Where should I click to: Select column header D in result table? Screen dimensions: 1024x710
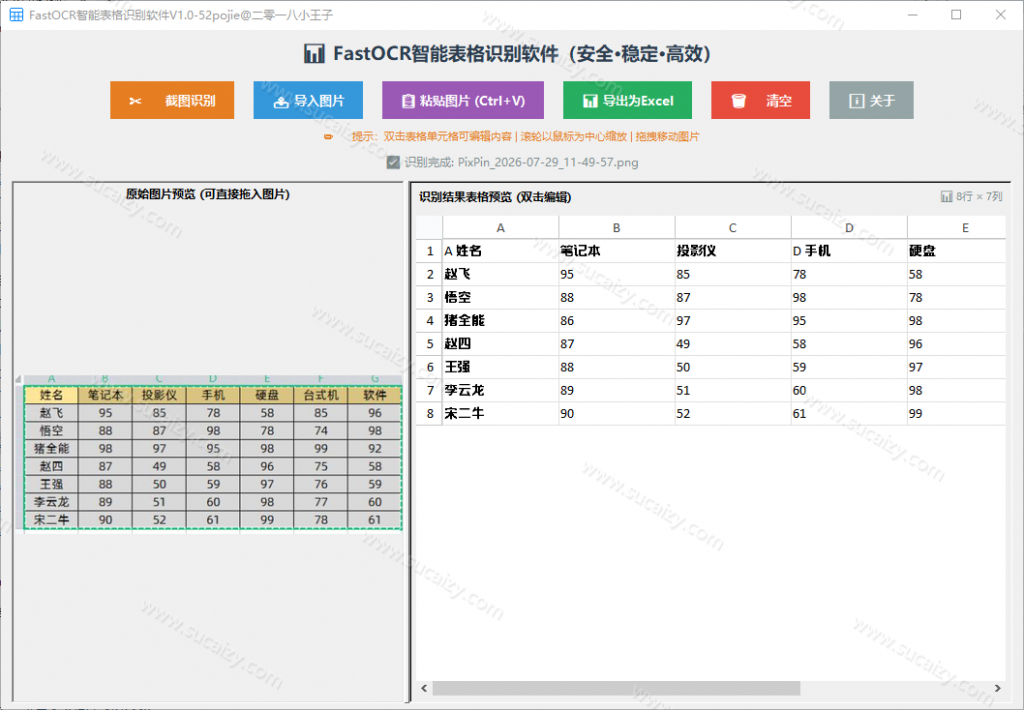coord(849,227)
